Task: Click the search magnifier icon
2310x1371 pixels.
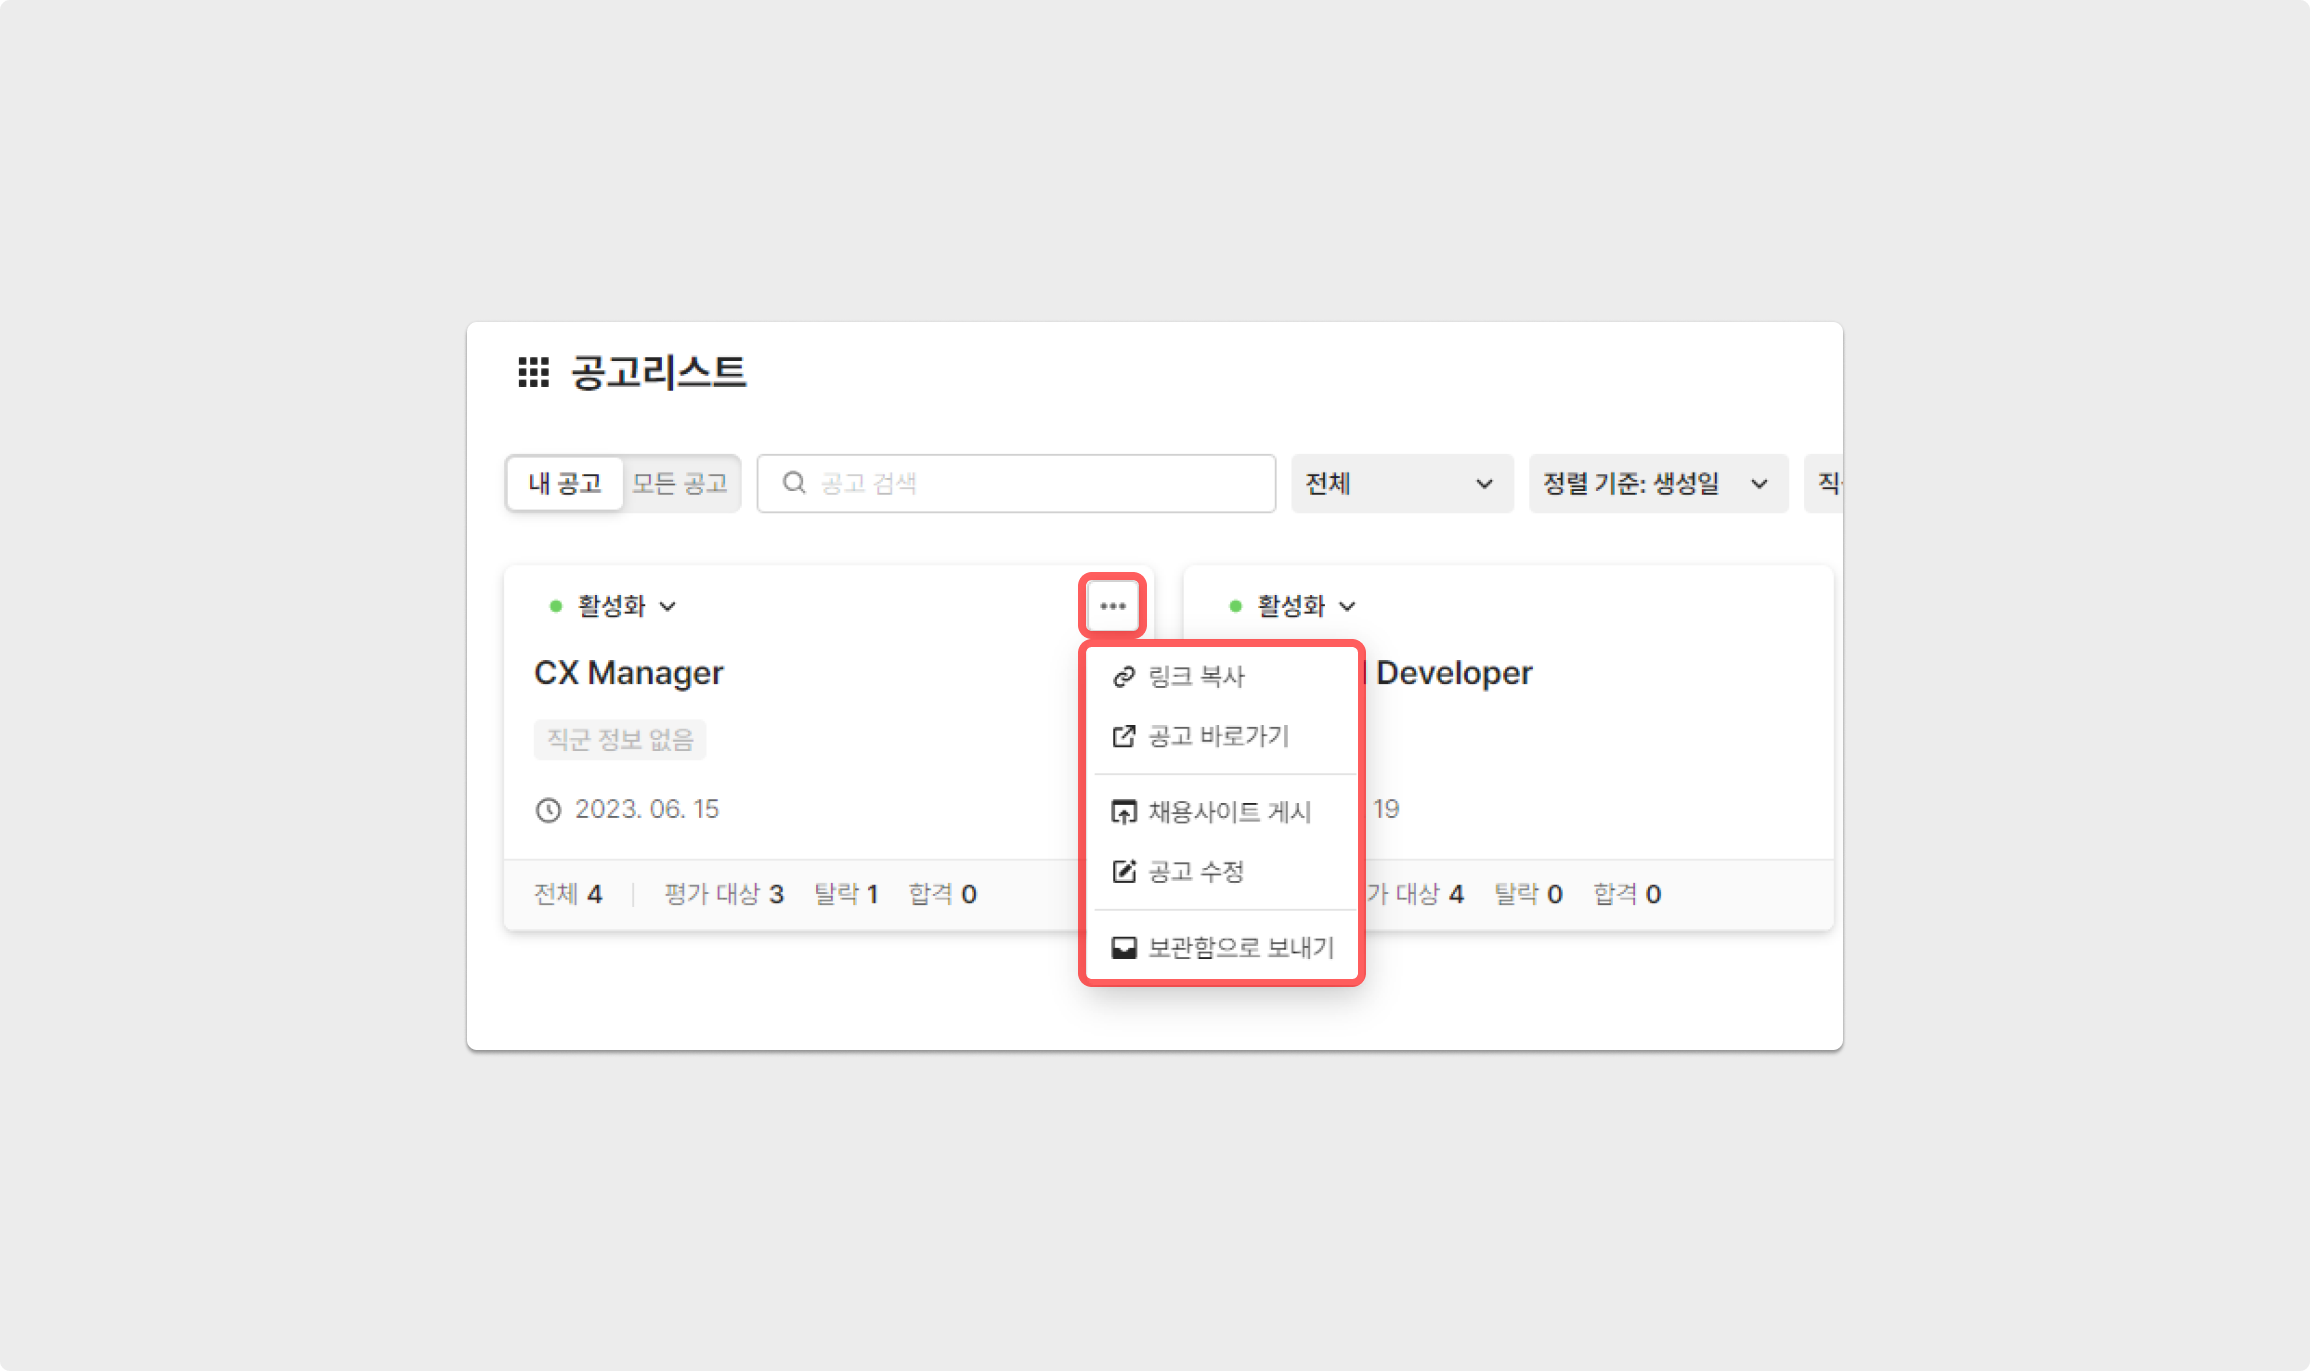Action: coord(794,483)
